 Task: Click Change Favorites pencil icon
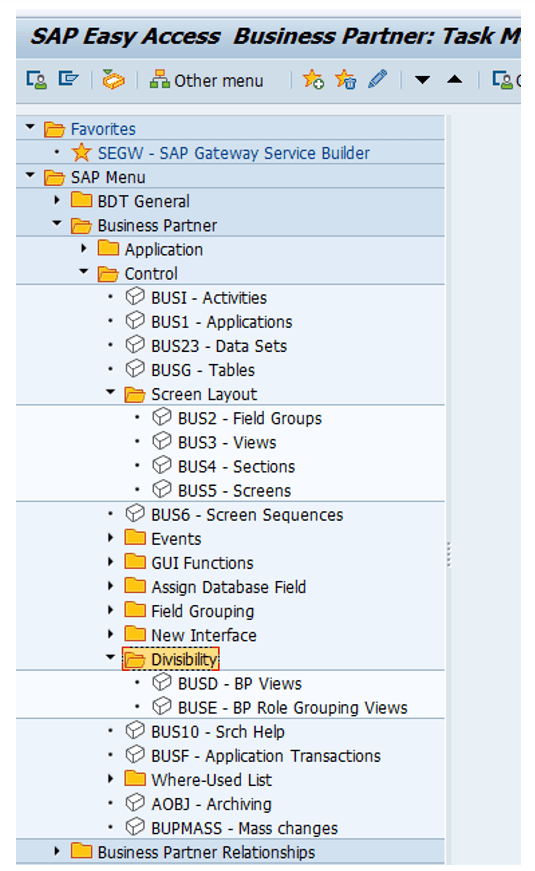click(x=377, y=79)
